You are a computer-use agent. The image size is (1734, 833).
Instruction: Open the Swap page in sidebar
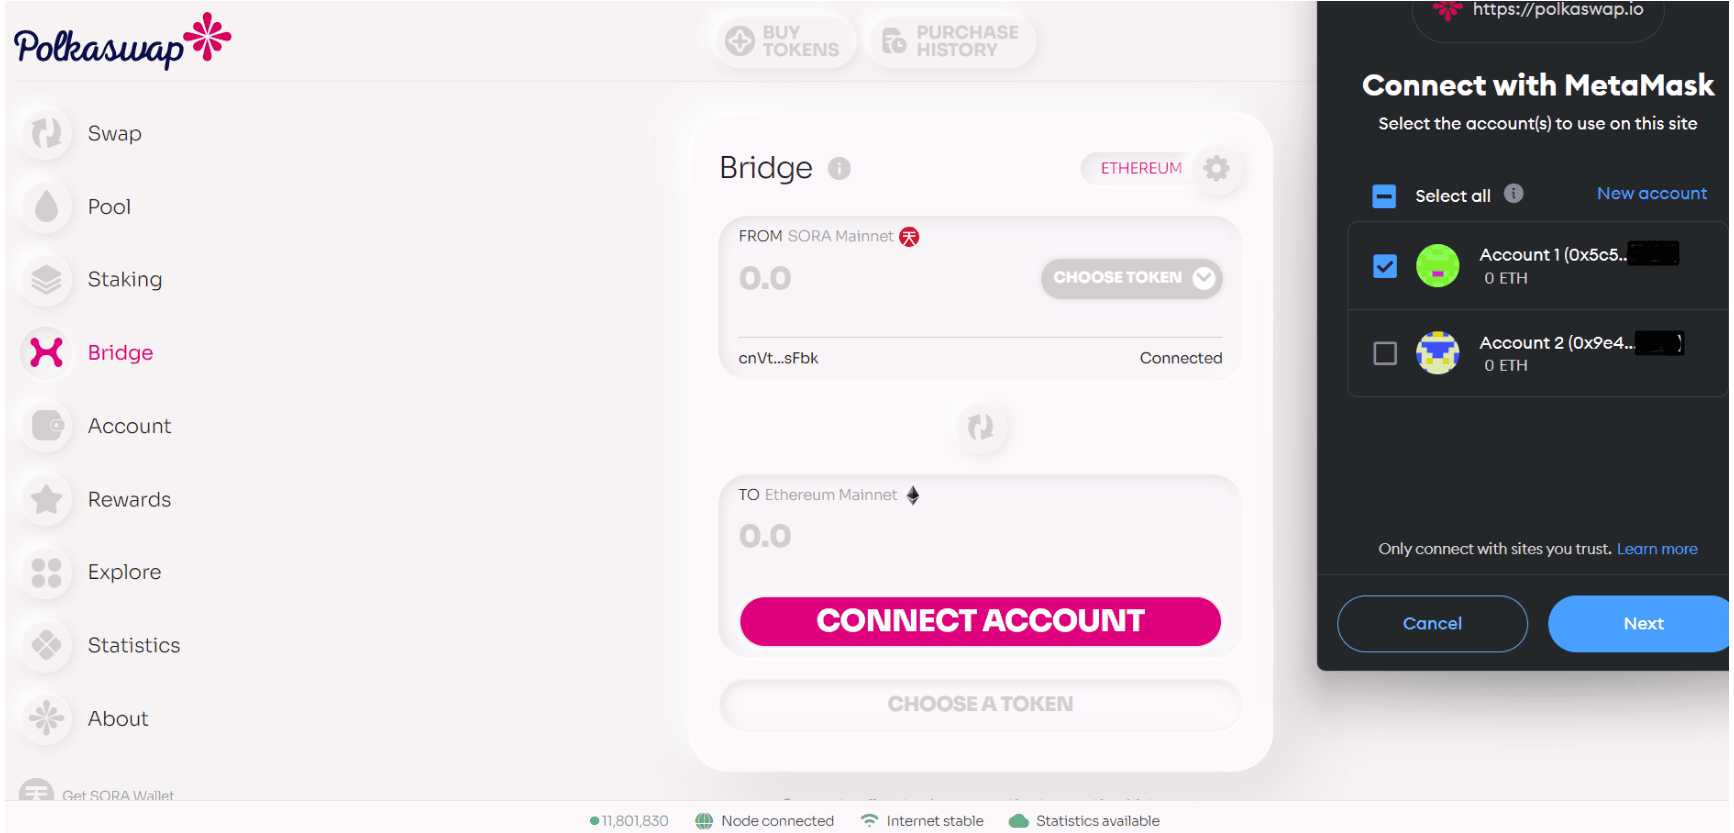114,134
